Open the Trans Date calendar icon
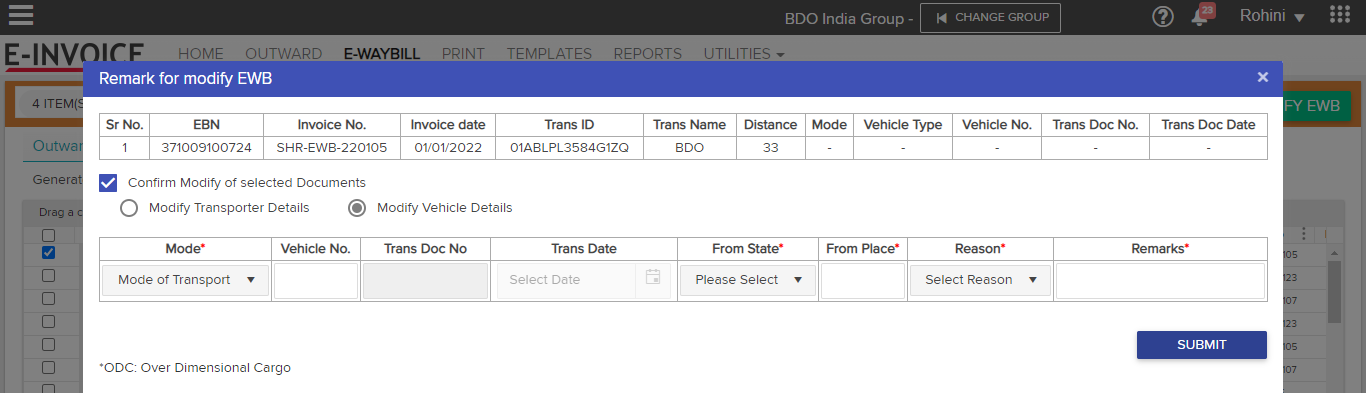Viewport: 1366px width, 393px height. pos(653,279)
